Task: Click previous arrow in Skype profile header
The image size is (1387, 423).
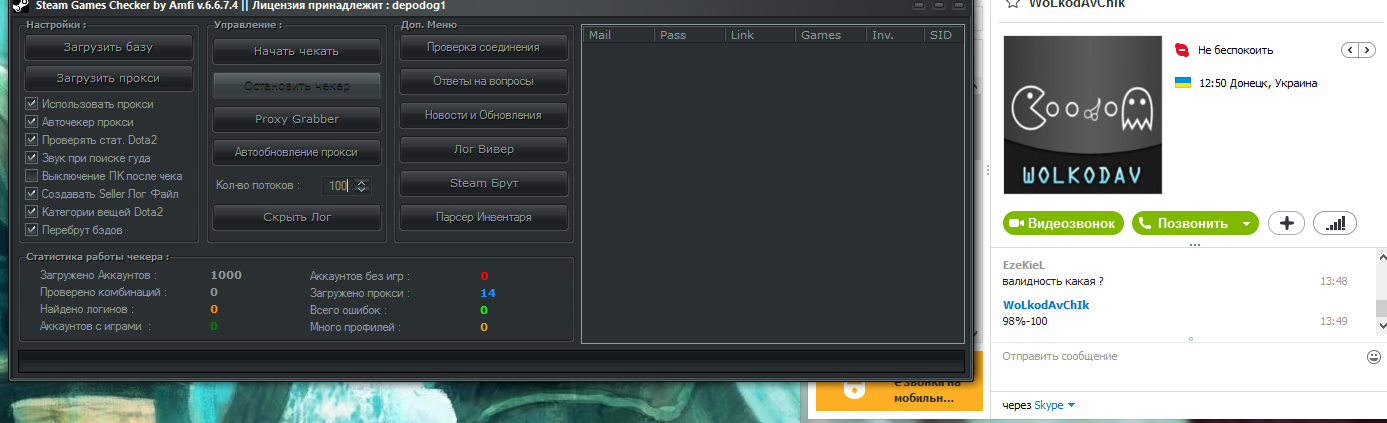Action: tap(1350, 49)
